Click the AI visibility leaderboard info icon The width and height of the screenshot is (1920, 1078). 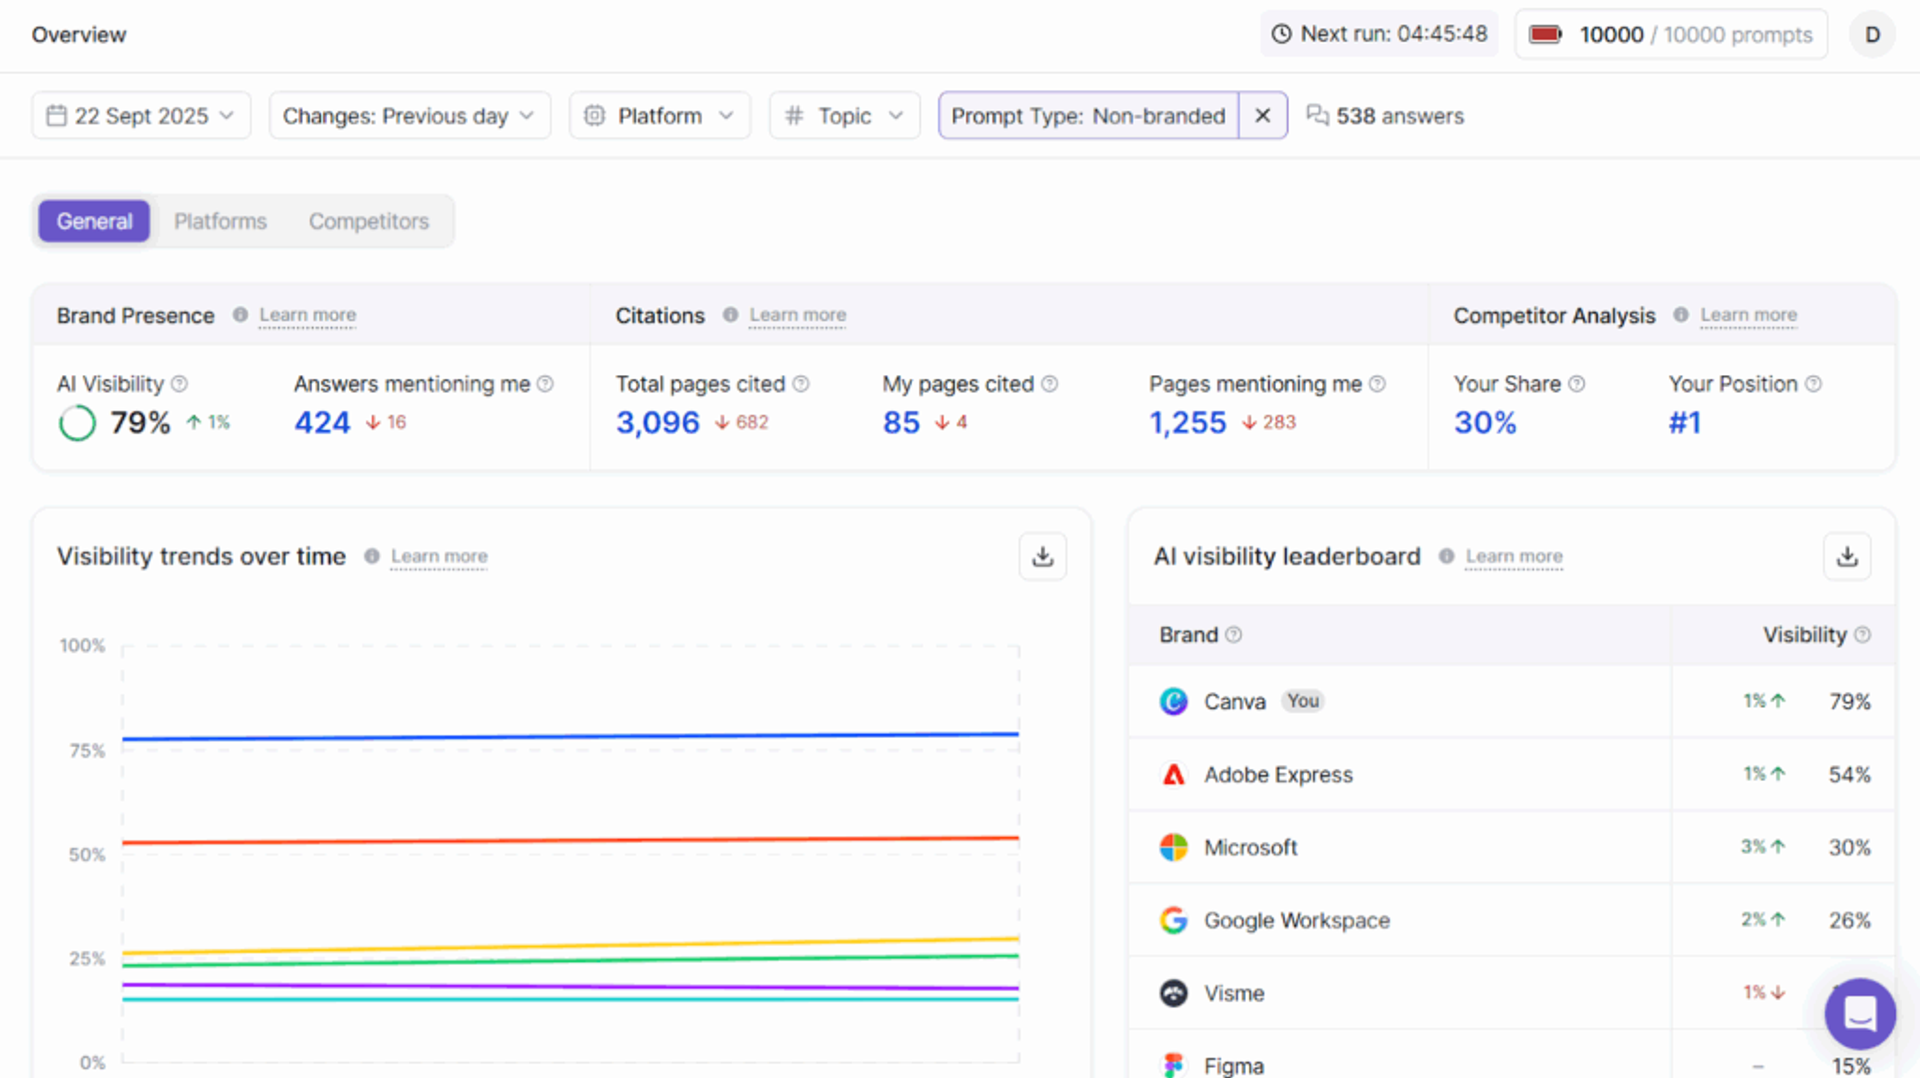tap(1446, 556)
